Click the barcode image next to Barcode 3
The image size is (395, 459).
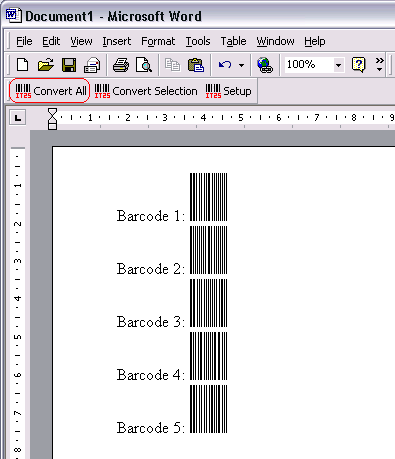208,303
